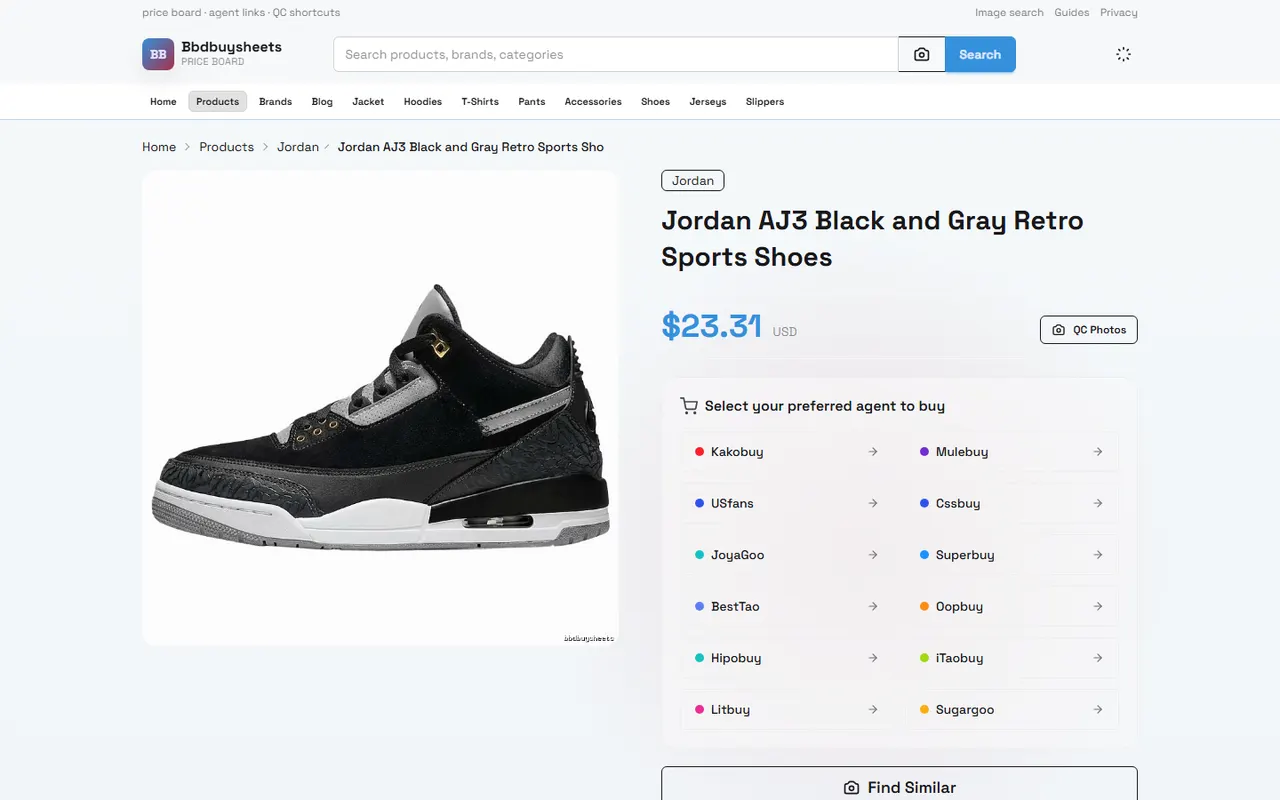Browse the Jacket category tab

coord(368,102)
